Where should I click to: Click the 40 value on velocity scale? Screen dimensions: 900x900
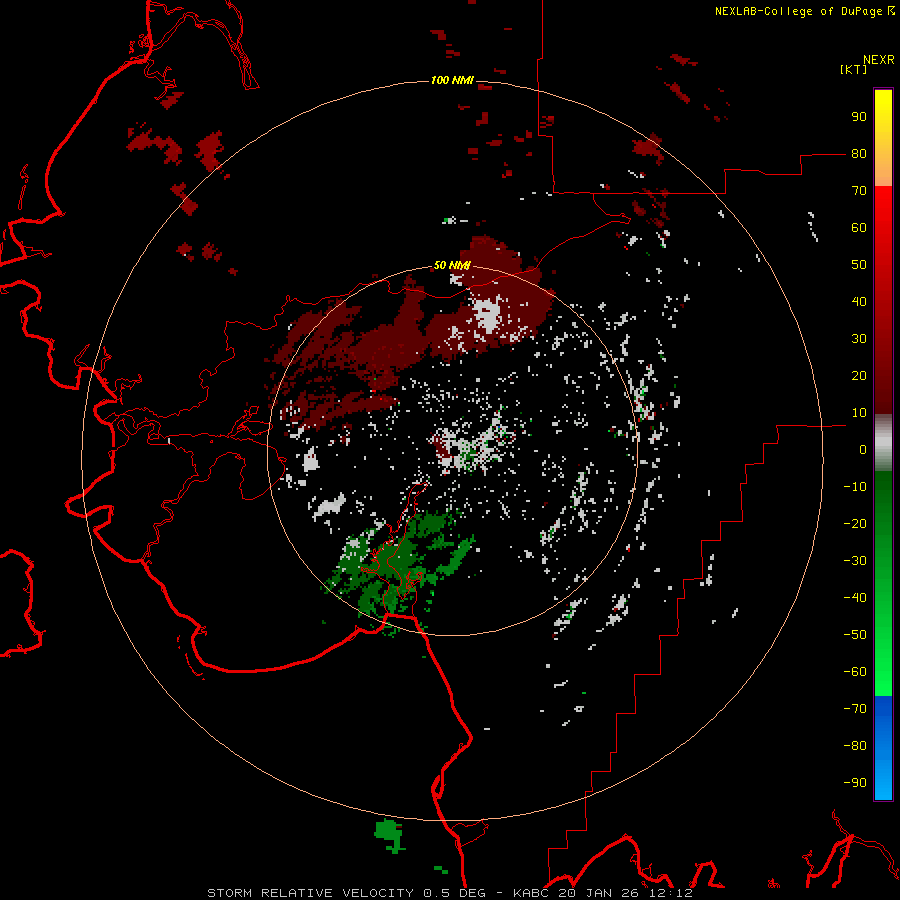pyautogui.click(x=859, y=301)
